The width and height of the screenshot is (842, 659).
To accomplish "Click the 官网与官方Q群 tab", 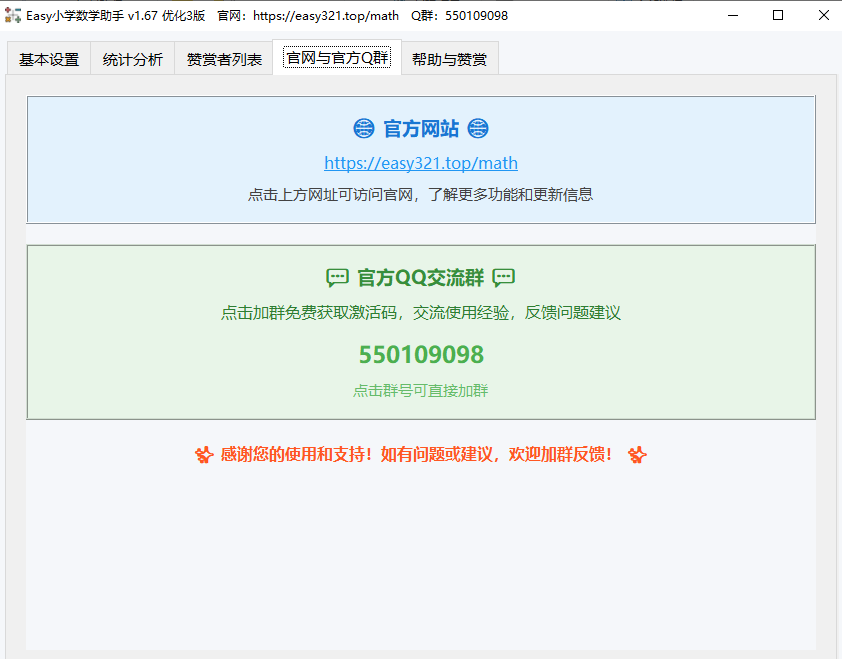I will [337, 57].
